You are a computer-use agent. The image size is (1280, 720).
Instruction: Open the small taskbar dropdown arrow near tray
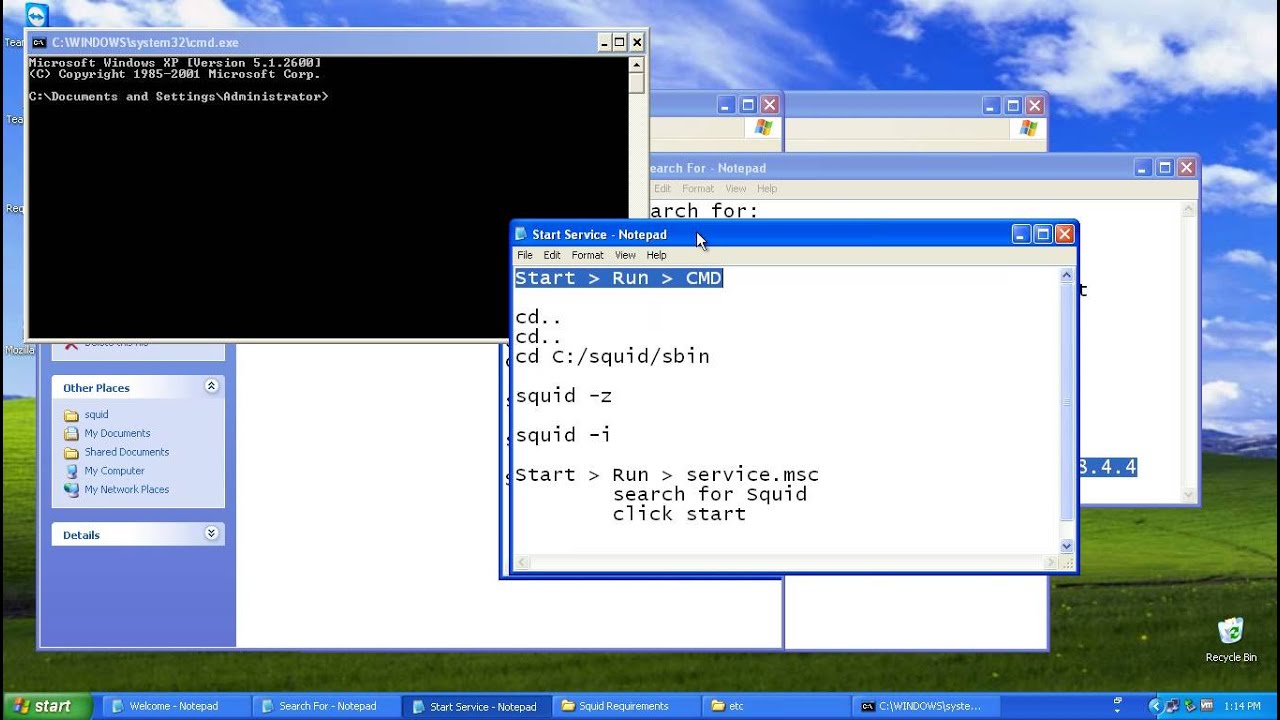tap(1117, 712)
